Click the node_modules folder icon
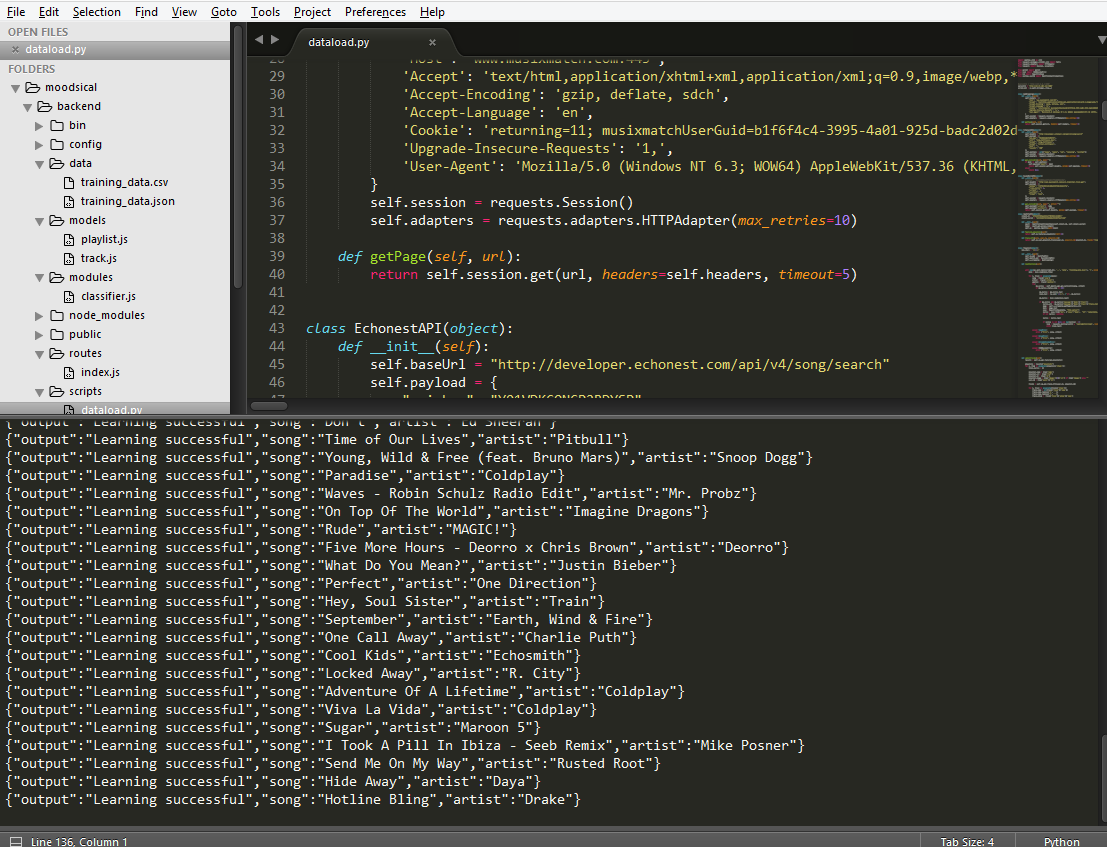Image resolution: width=1107 pixels, height=847 pixels. point(56,316)
